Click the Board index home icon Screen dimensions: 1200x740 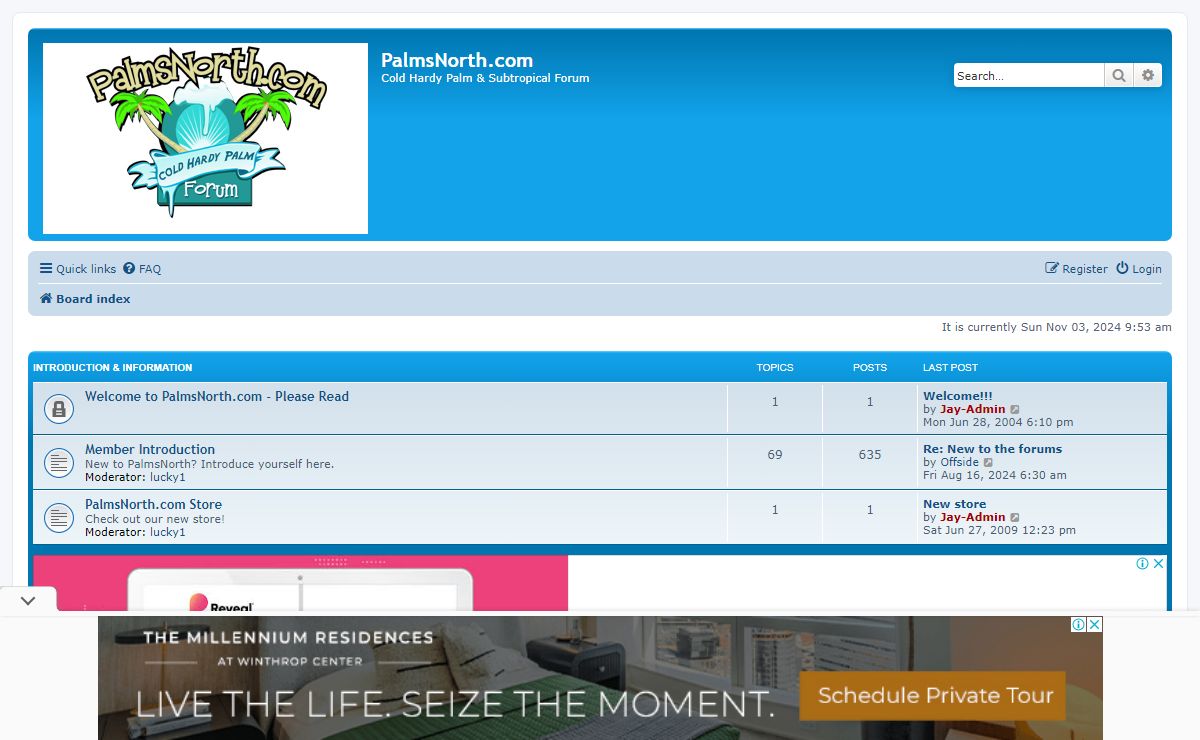[x=46, y=299]
